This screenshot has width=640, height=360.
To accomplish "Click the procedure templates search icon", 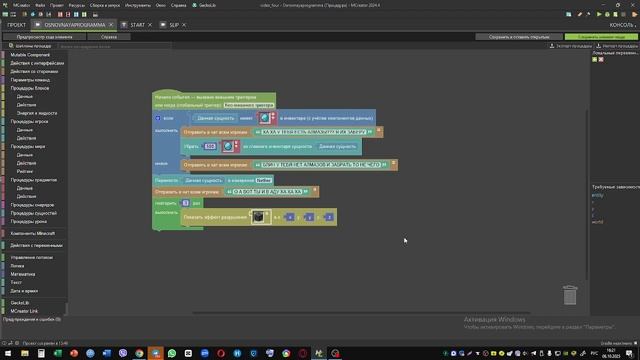I will coord(11,46).
